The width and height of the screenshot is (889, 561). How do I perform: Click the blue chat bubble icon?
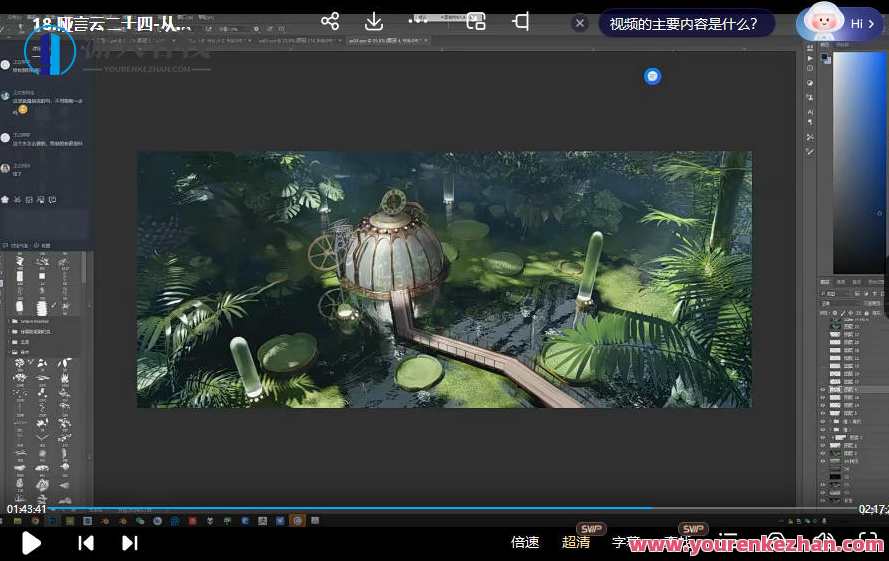pyautogui.click(x=652, y=76)
